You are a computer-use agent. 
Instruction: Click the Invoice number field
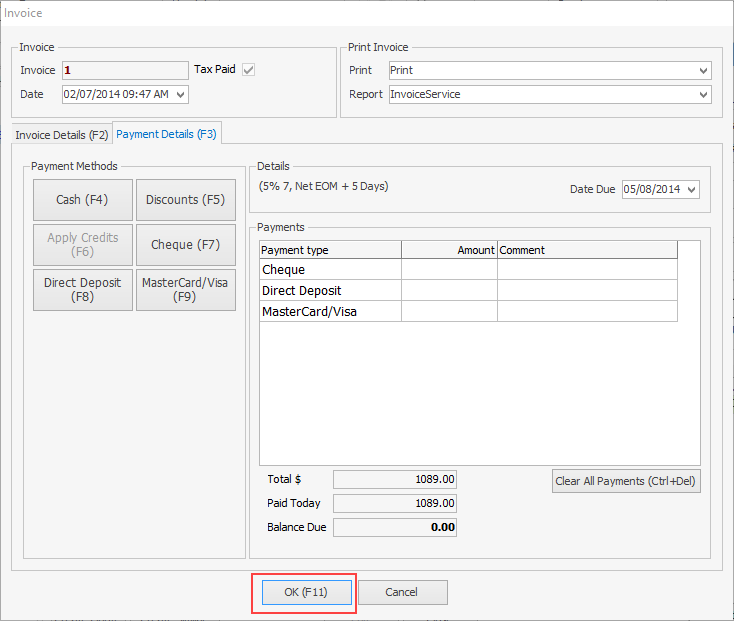pyautogui.click(x=125, y=70)
